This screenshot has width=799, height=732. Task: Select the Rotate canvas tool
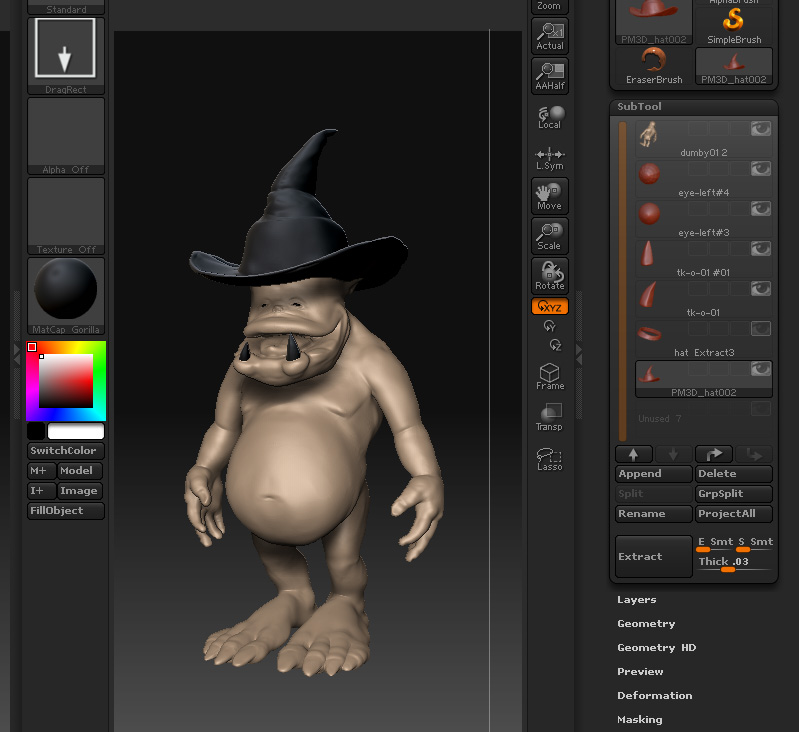tap(550, 276)
